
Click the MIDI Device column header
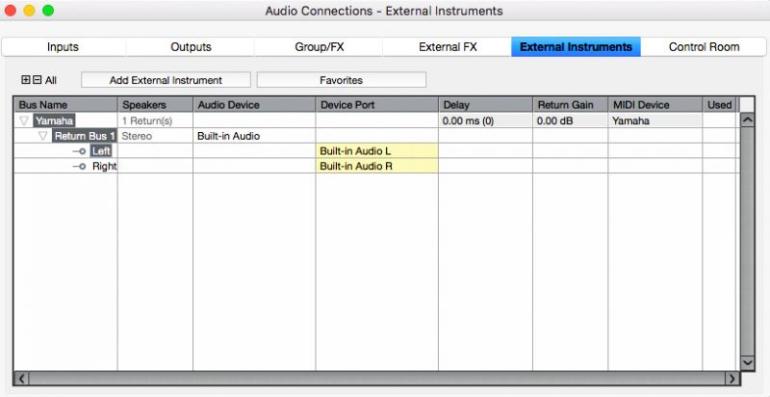[655, 105]
